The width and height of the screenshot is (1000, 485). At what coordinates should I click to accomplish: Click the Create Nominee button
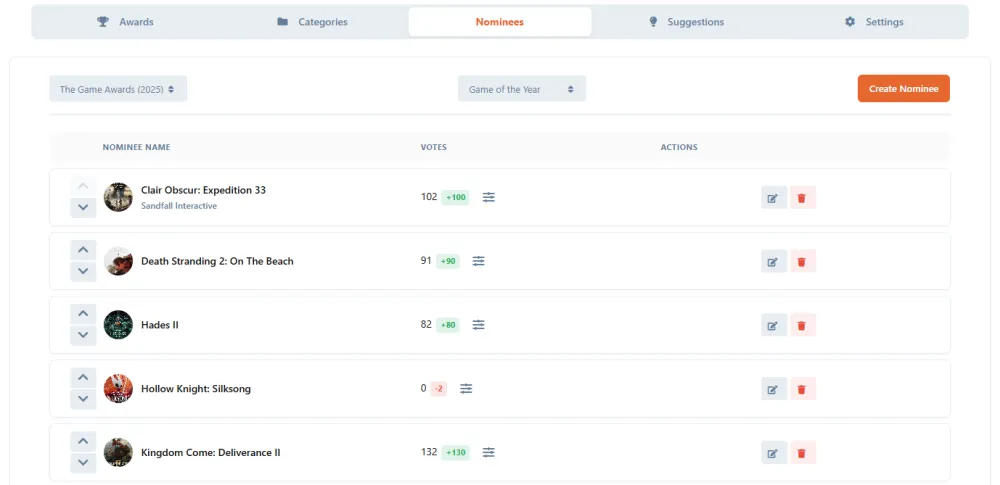(x=904, y=89)
